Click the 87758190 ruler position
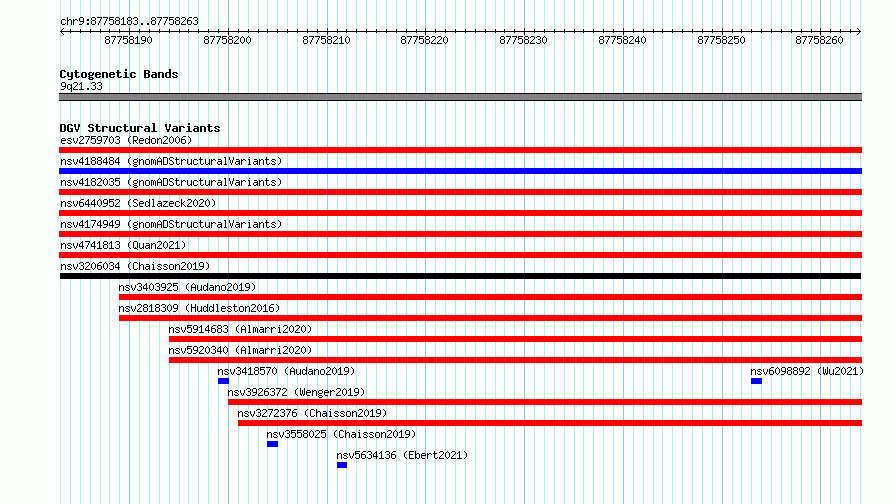This screenshot has height=504, width=890. pyautogui.click(x=128, y=40)
